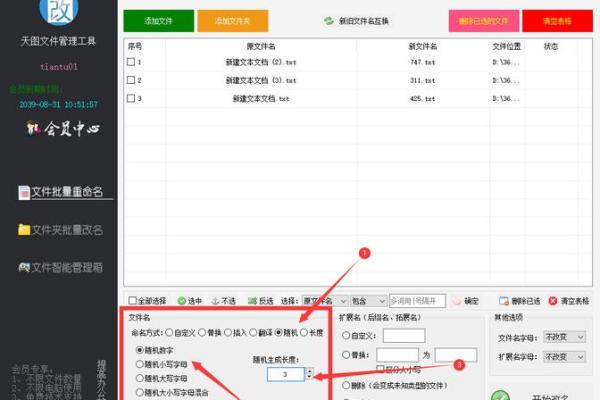This screenshot has width=600, height=400.
Task: Click the 新文件名 column header
Action: point(423,46)
